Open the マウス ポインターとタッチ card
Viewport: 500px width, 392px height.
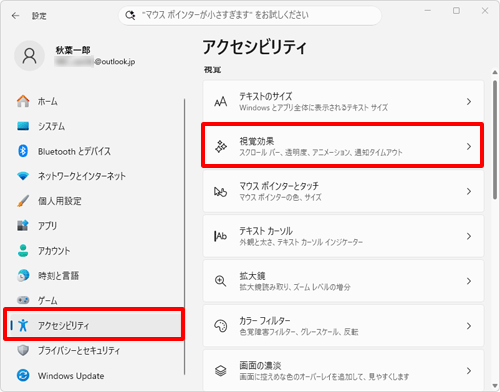coord(343,191)
